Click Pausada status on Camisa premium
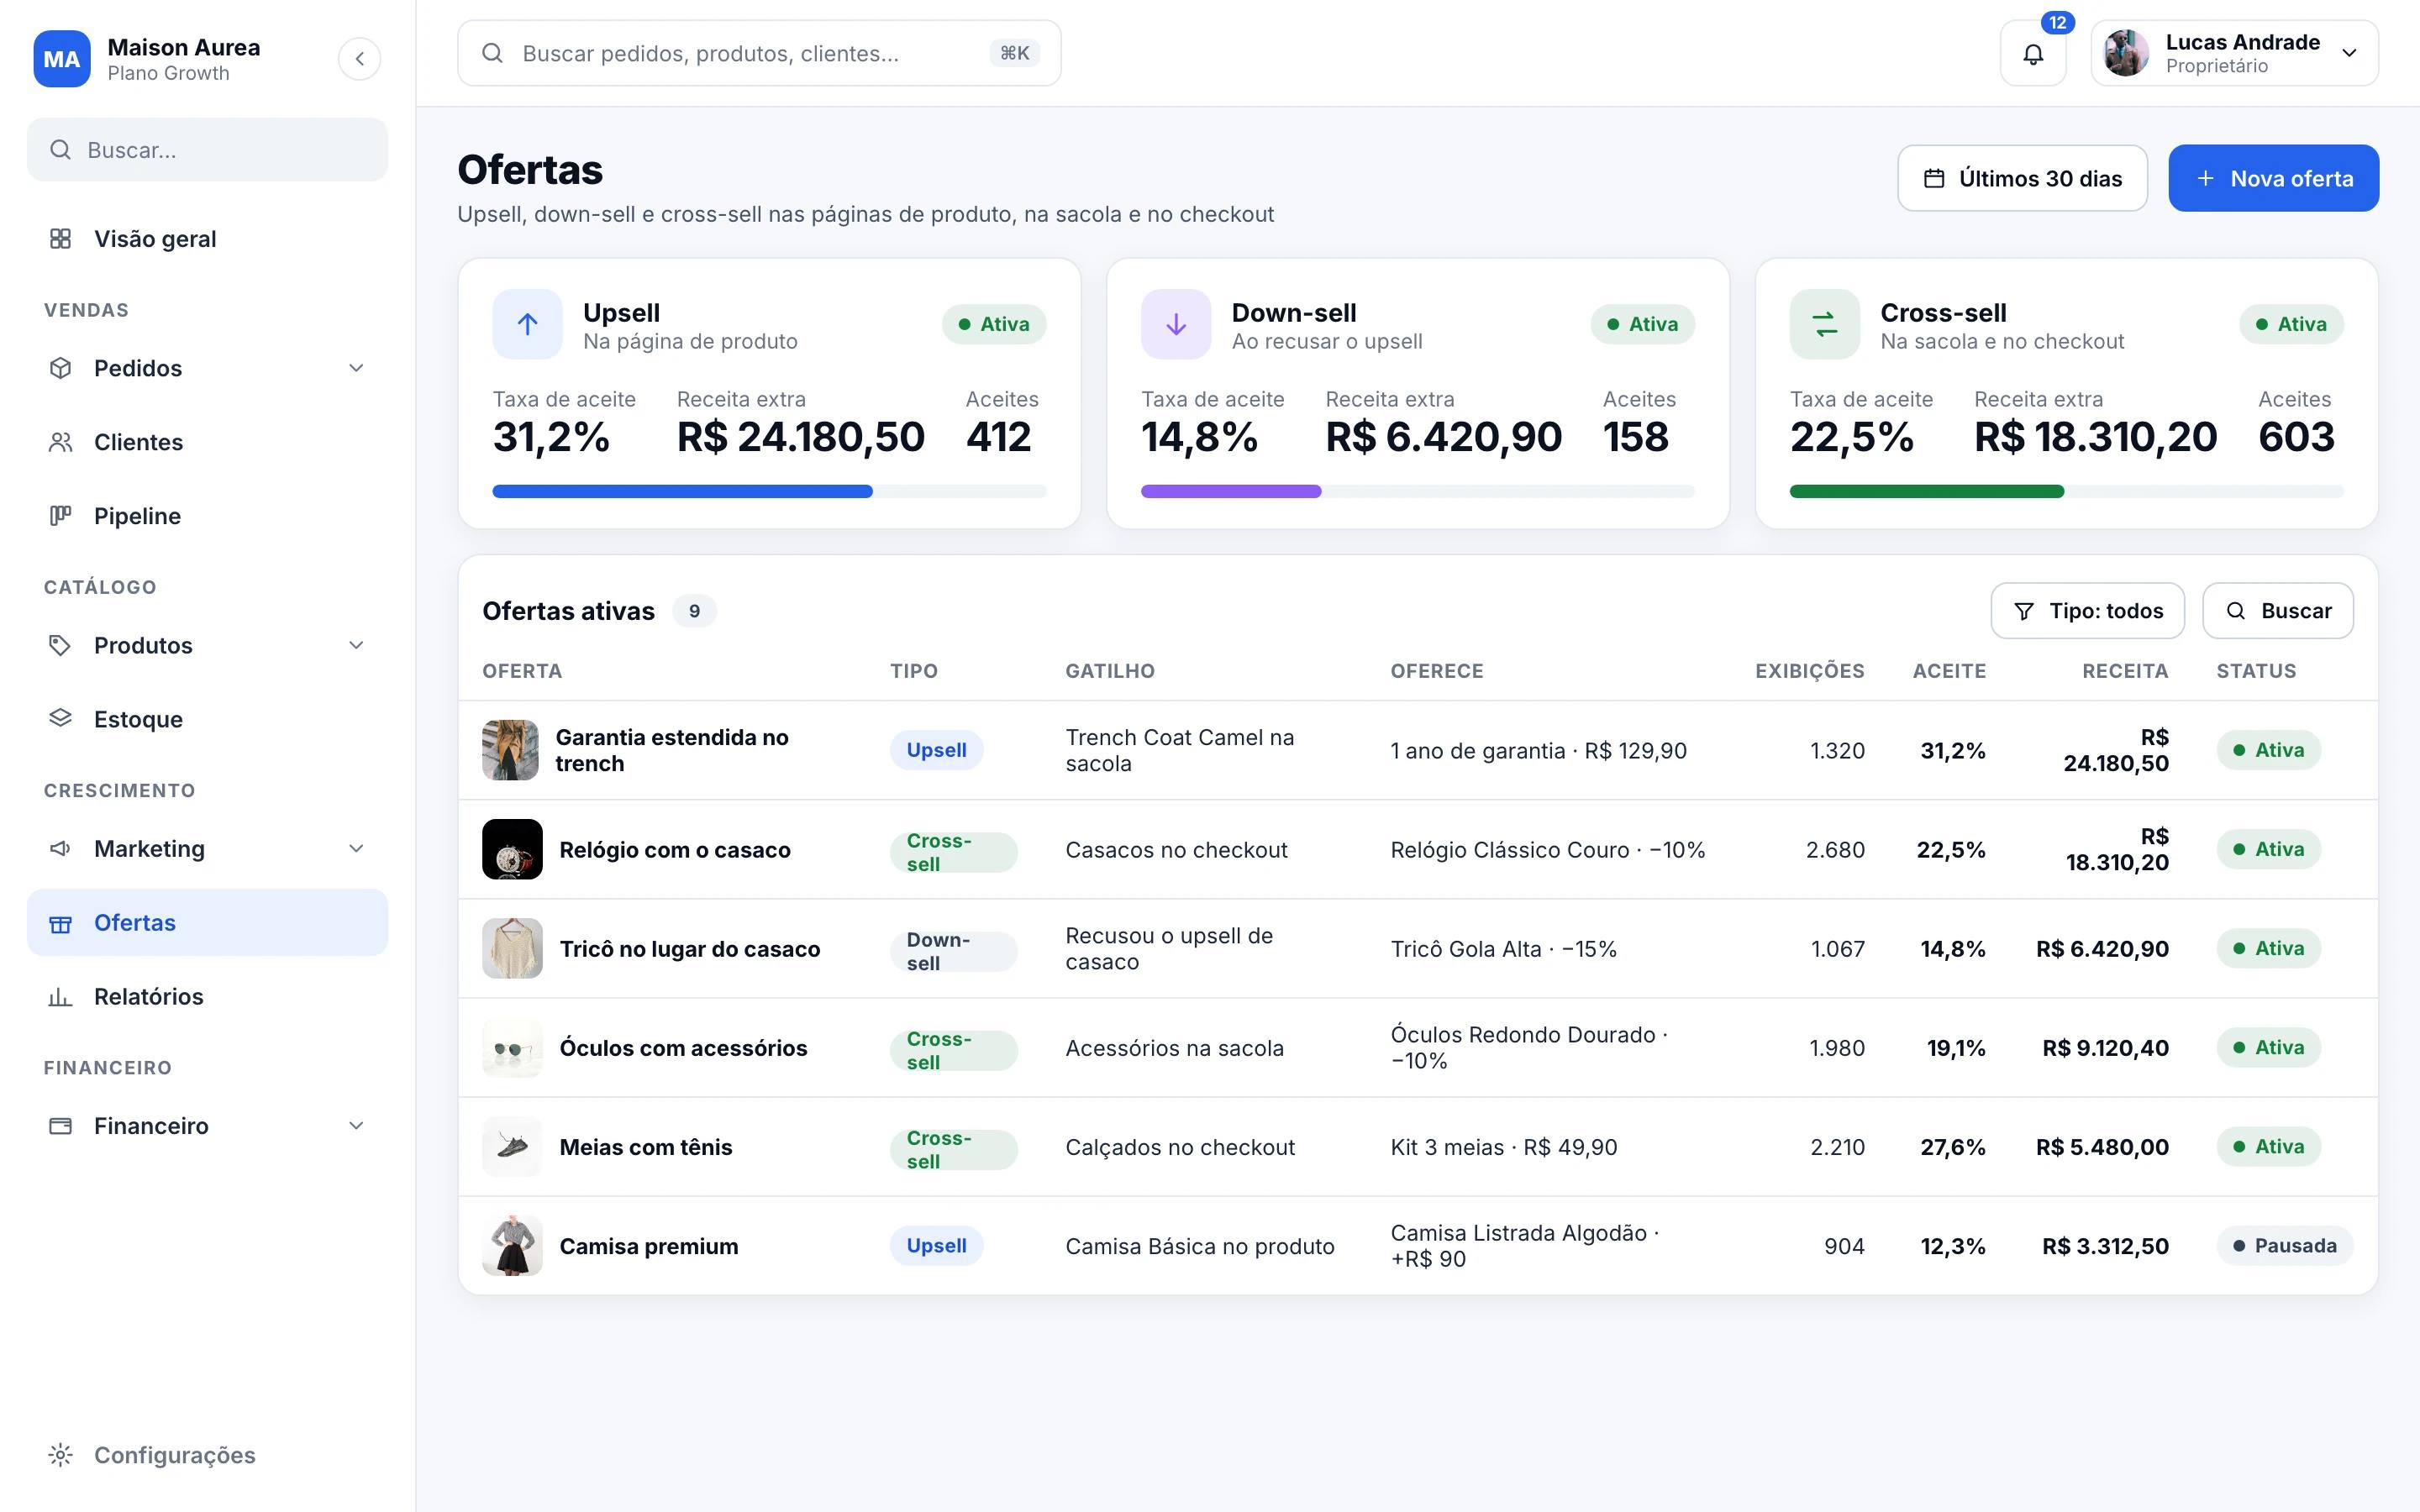Image resolution: width=2420 pixels, height=1512 pixels. point(2284,1246)
